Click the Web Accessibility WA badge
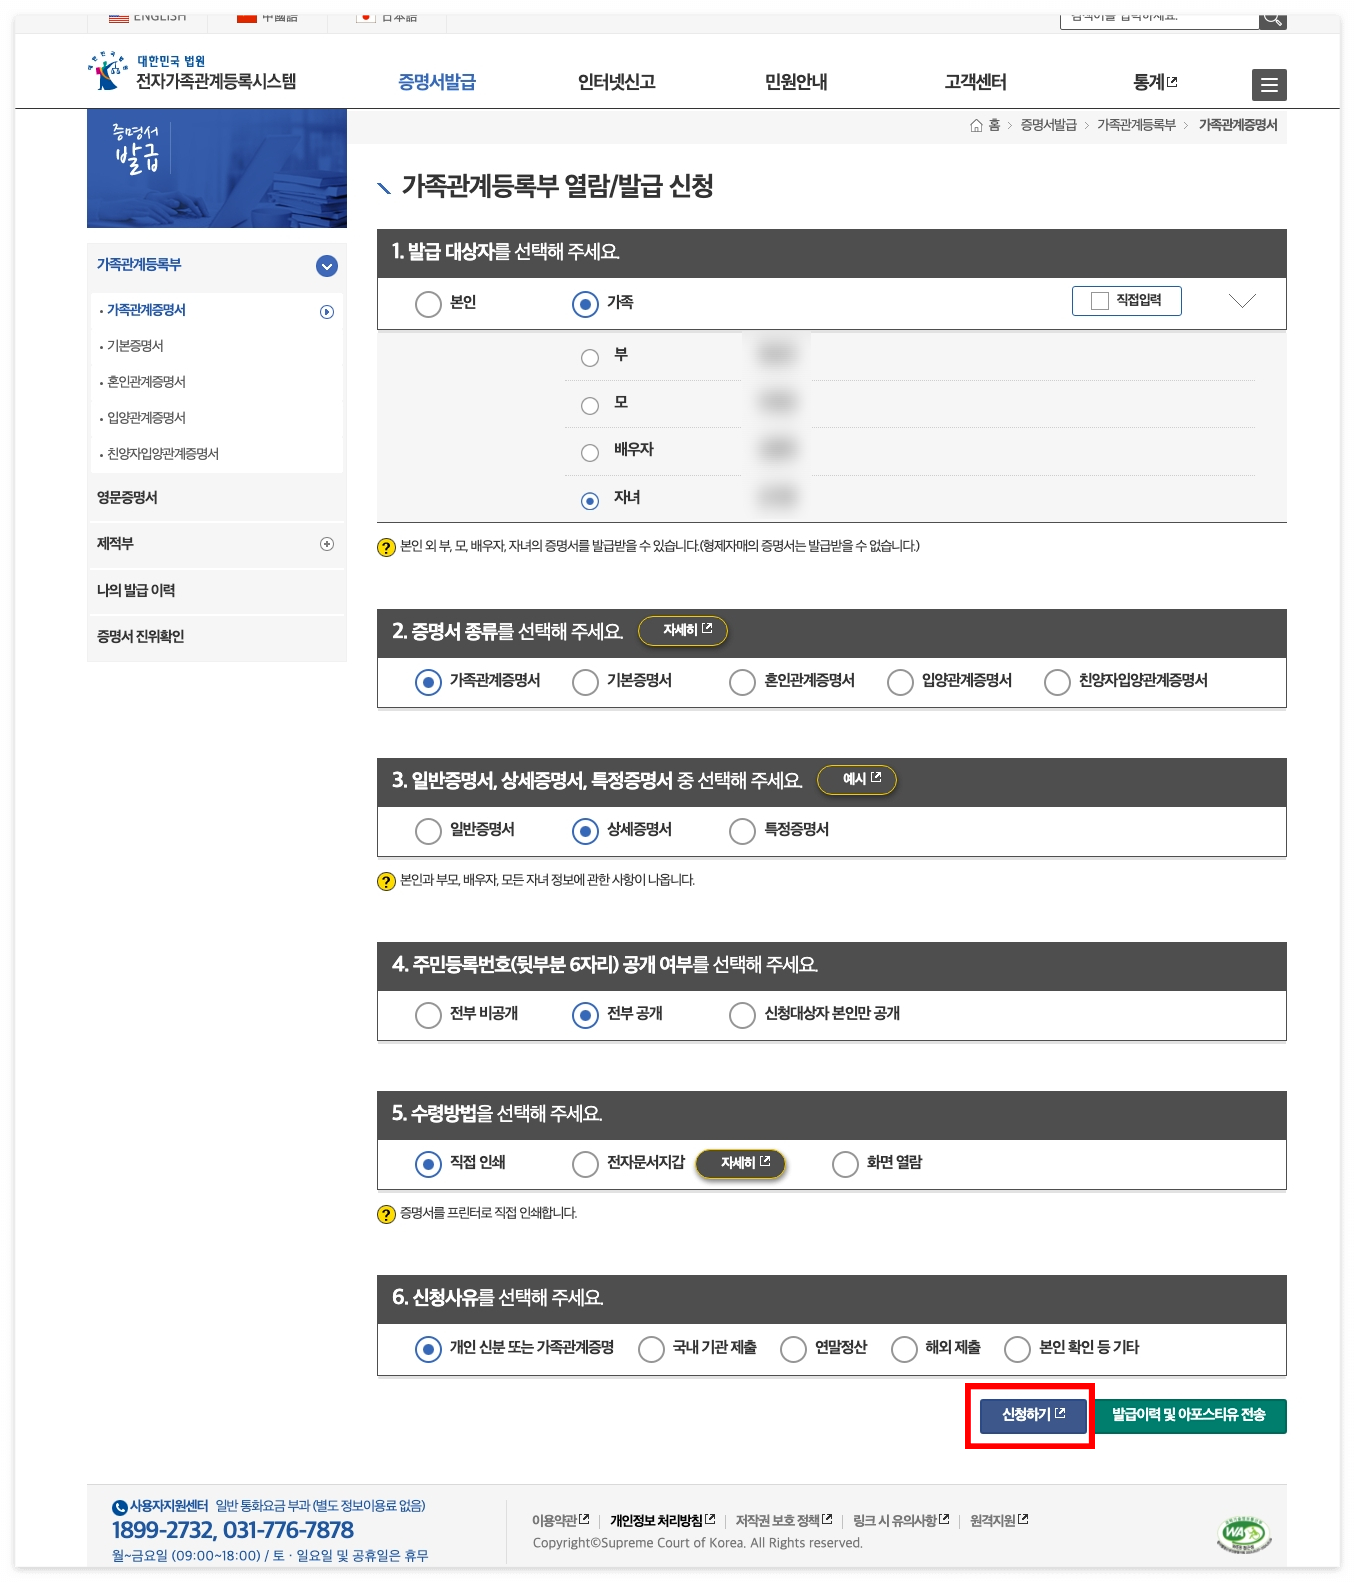This screenshot has height=1582, width=1355. click(1243, 1533)
